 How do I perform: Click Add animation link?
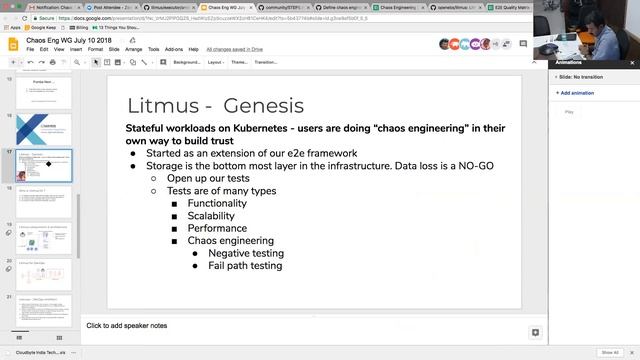click(575, 93)
